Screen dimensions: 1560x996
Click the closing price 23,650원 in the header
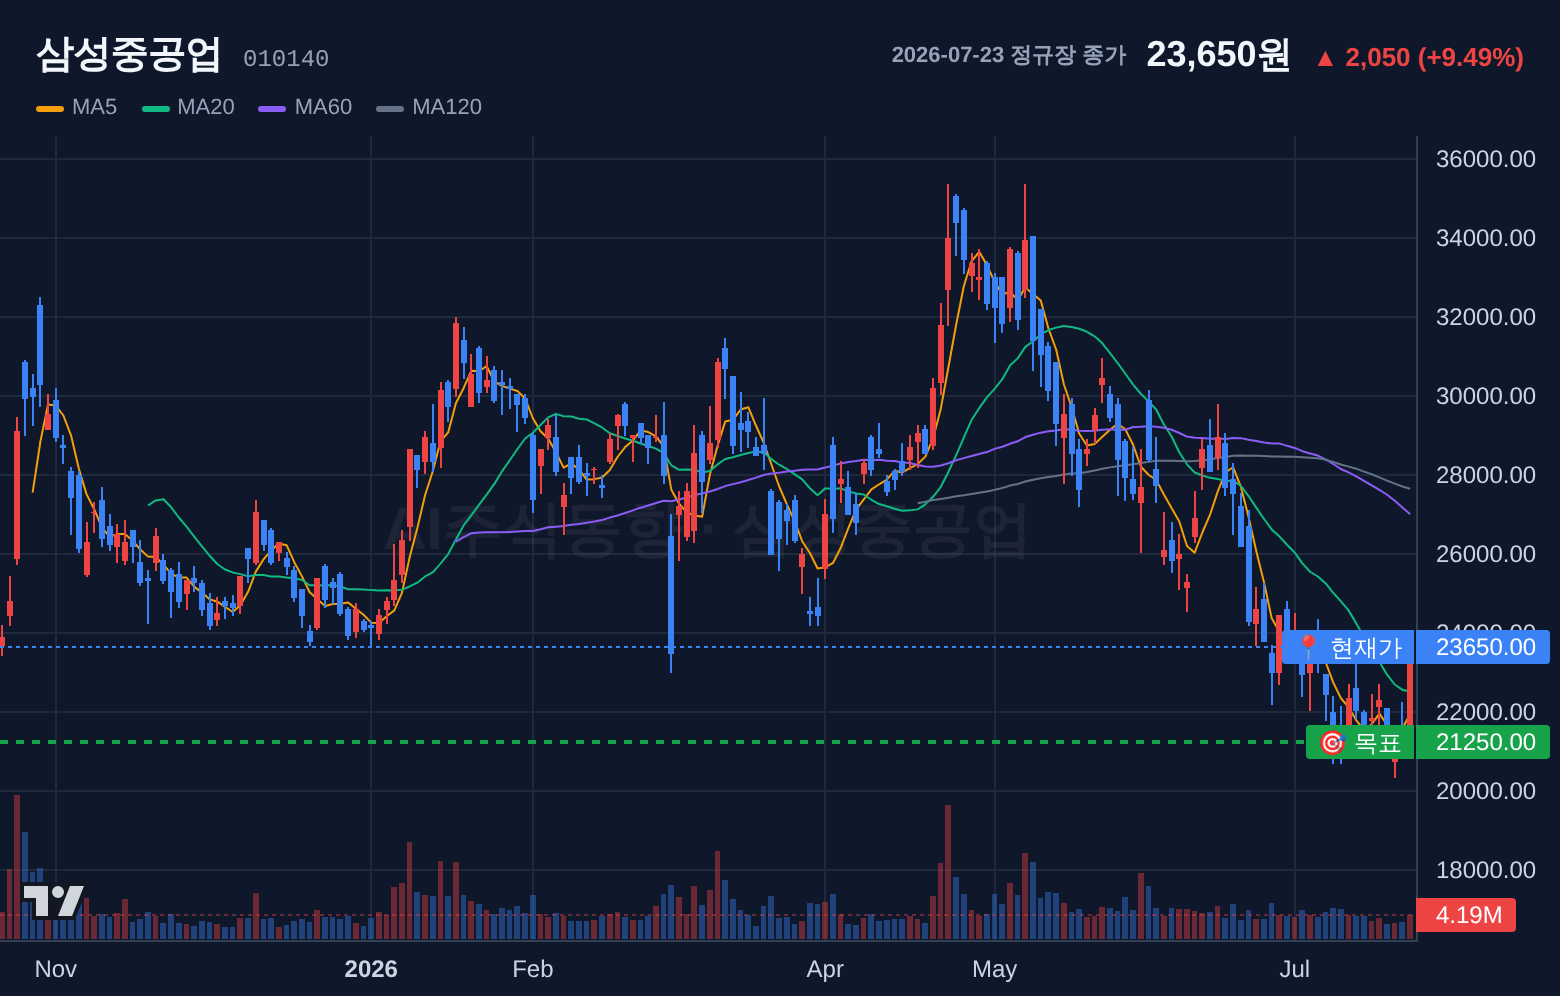click(x=1218, y=55)
